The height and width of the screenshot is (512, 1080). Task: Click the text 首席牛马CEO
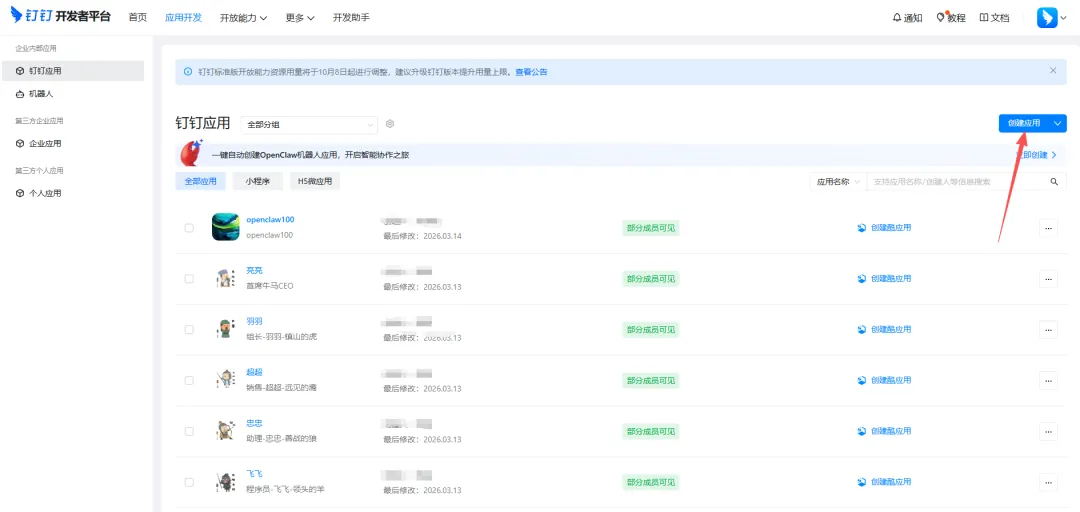270,286
